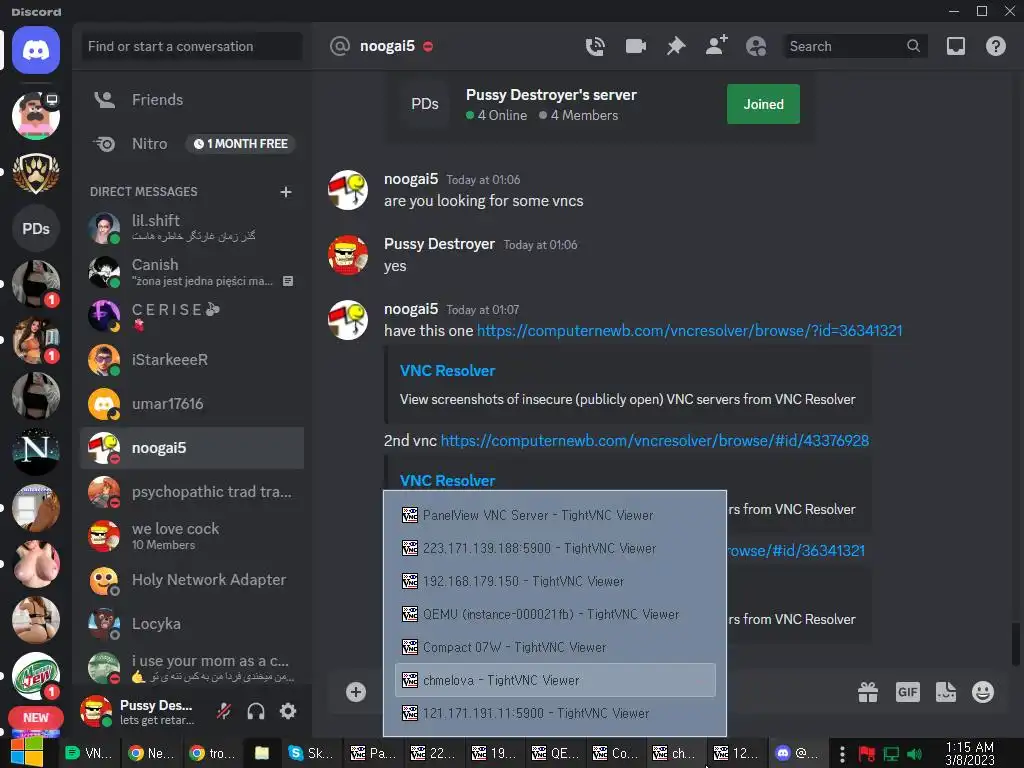Screen dimensions: 1024x768
Task: Add friends to DM icon
Action: [716, 46]
